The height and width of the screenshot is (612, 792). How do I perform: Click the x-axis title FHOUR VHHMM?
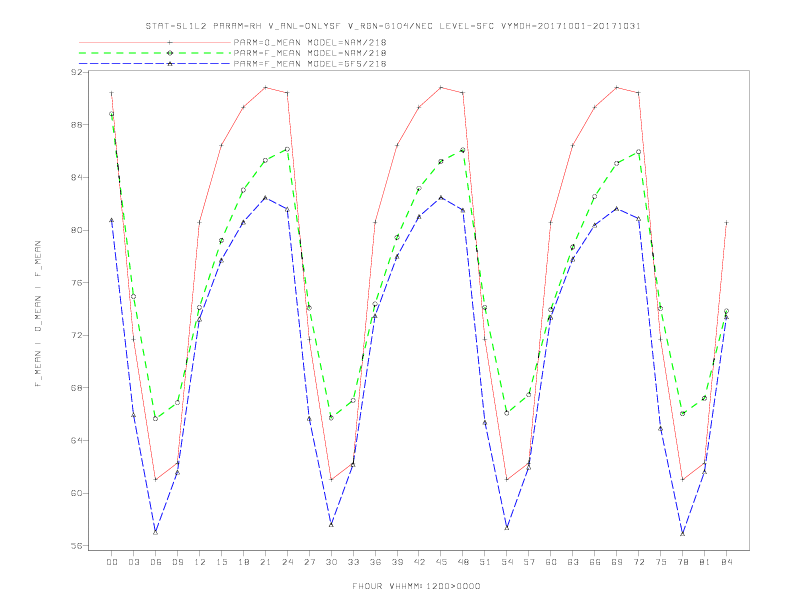click(416, 586)
